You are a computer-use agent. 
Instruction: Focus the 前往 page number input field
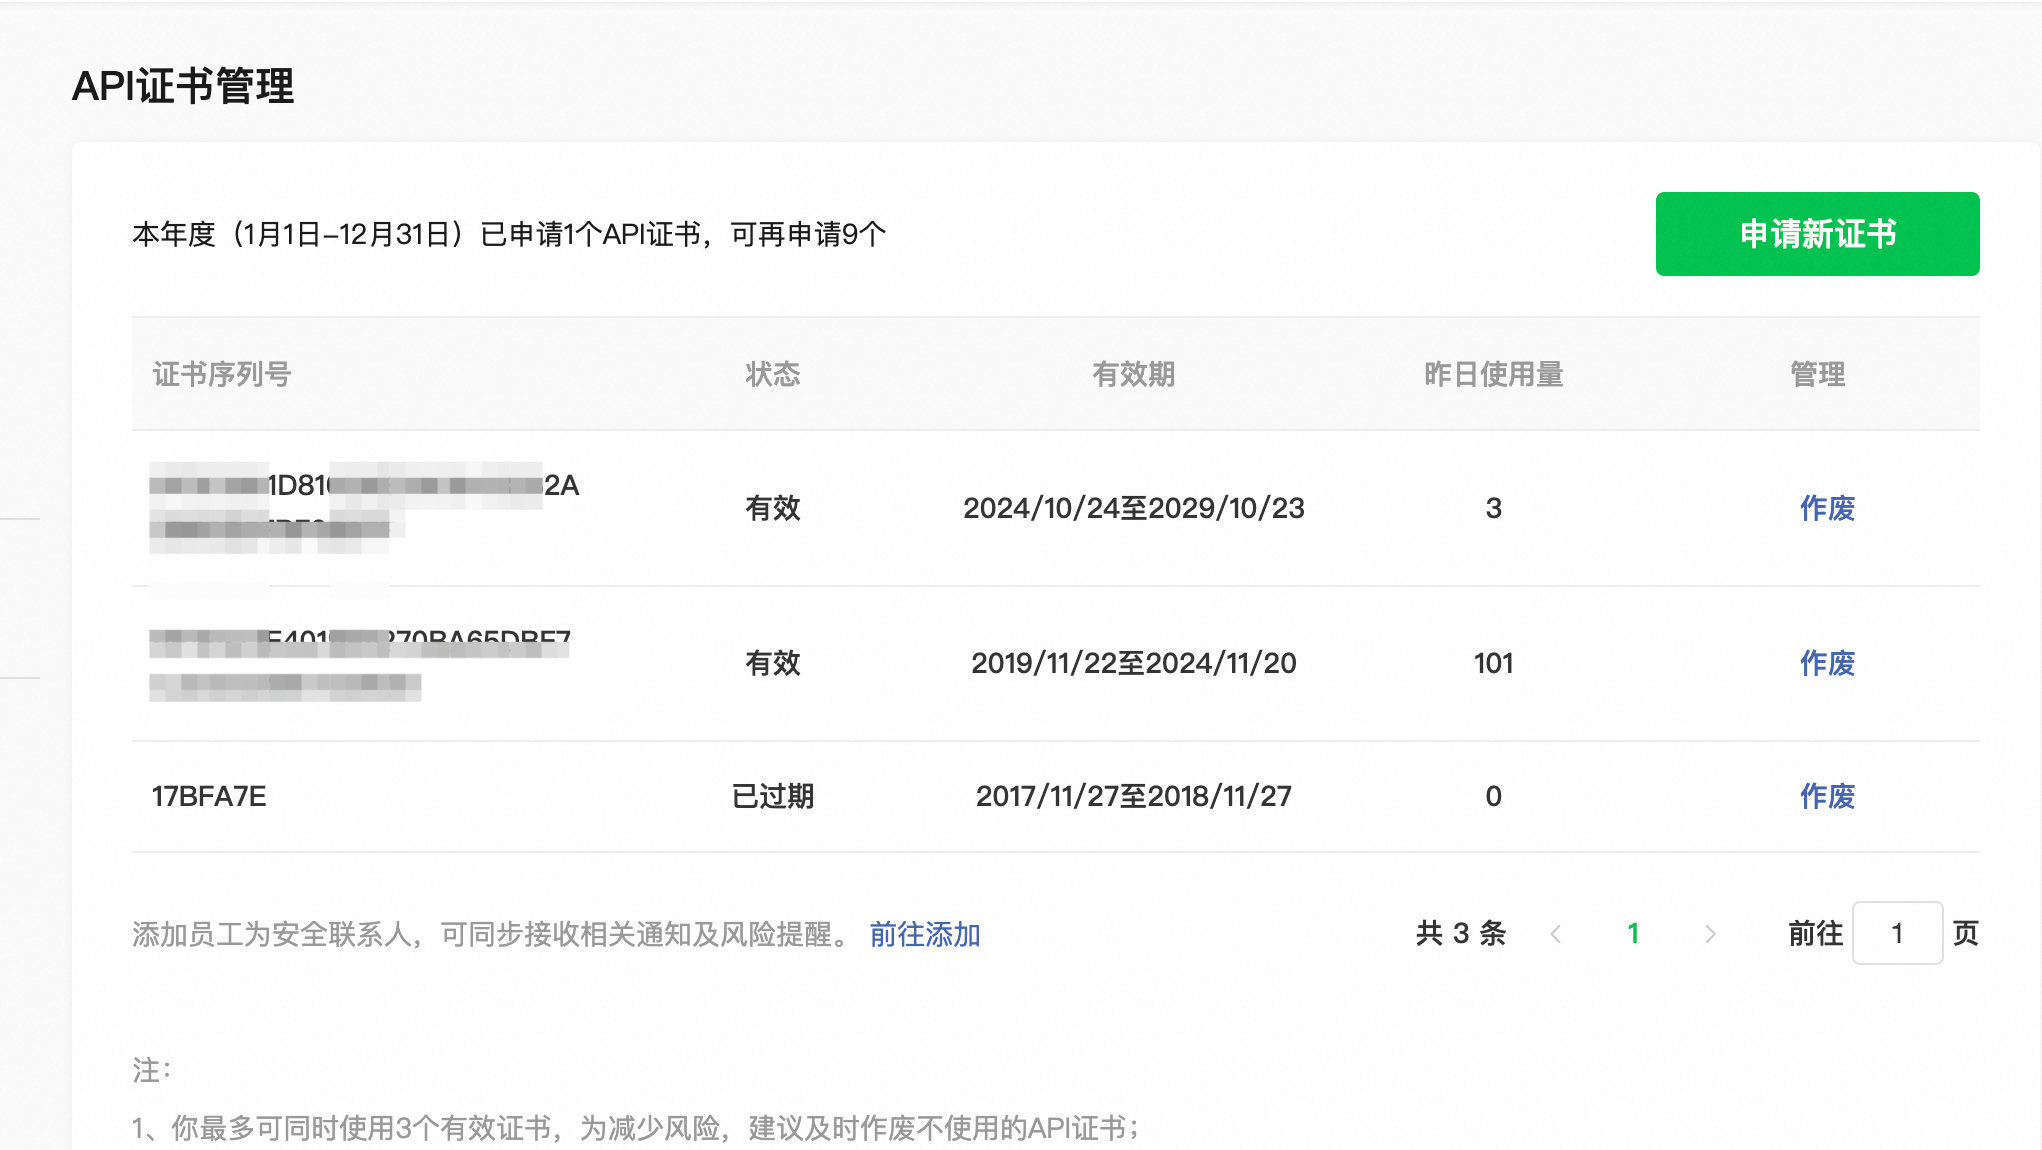(x=1896, y=934)
